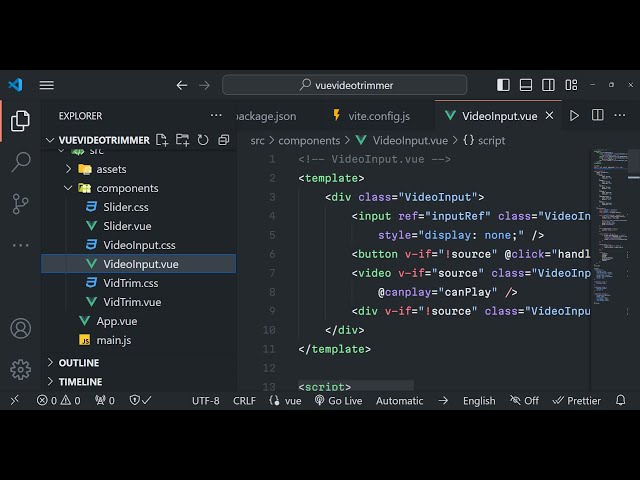Toggle the bottom panel layout button
Screen dimensions: 640x480
(527, 85)
